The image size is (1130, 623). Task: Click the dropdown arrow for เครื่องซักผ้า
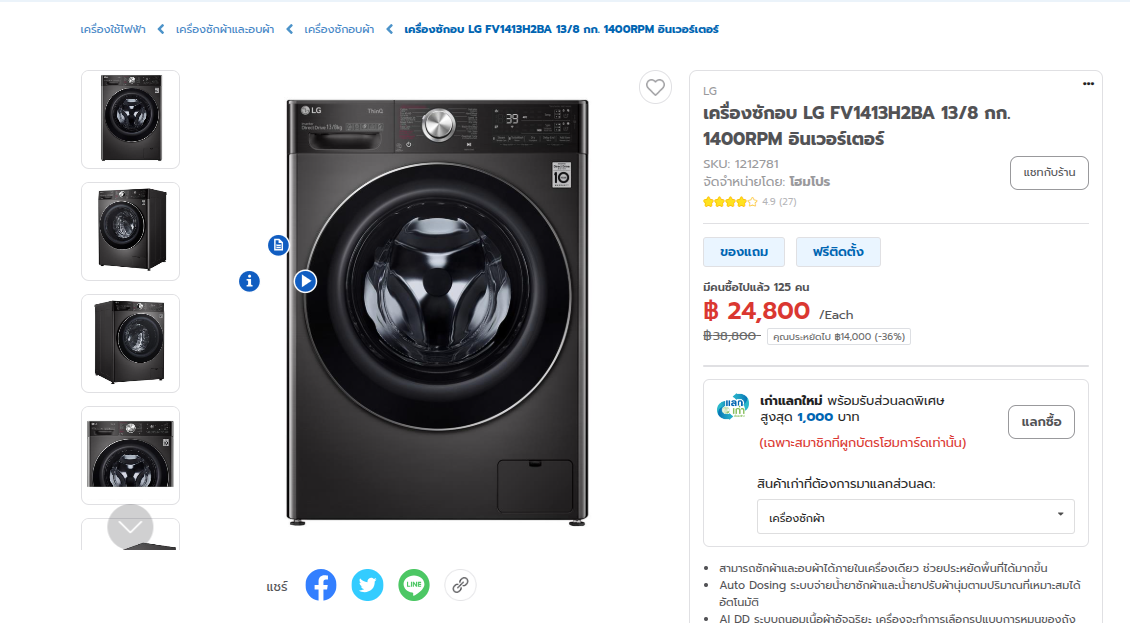[1060, 515]
